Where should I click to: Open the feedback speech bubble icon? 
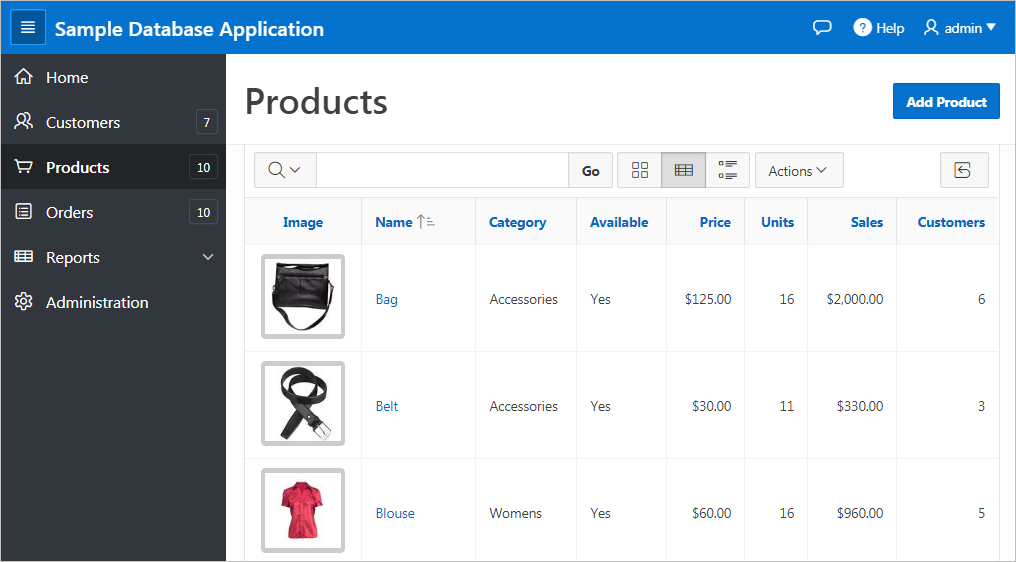[822, 28]
